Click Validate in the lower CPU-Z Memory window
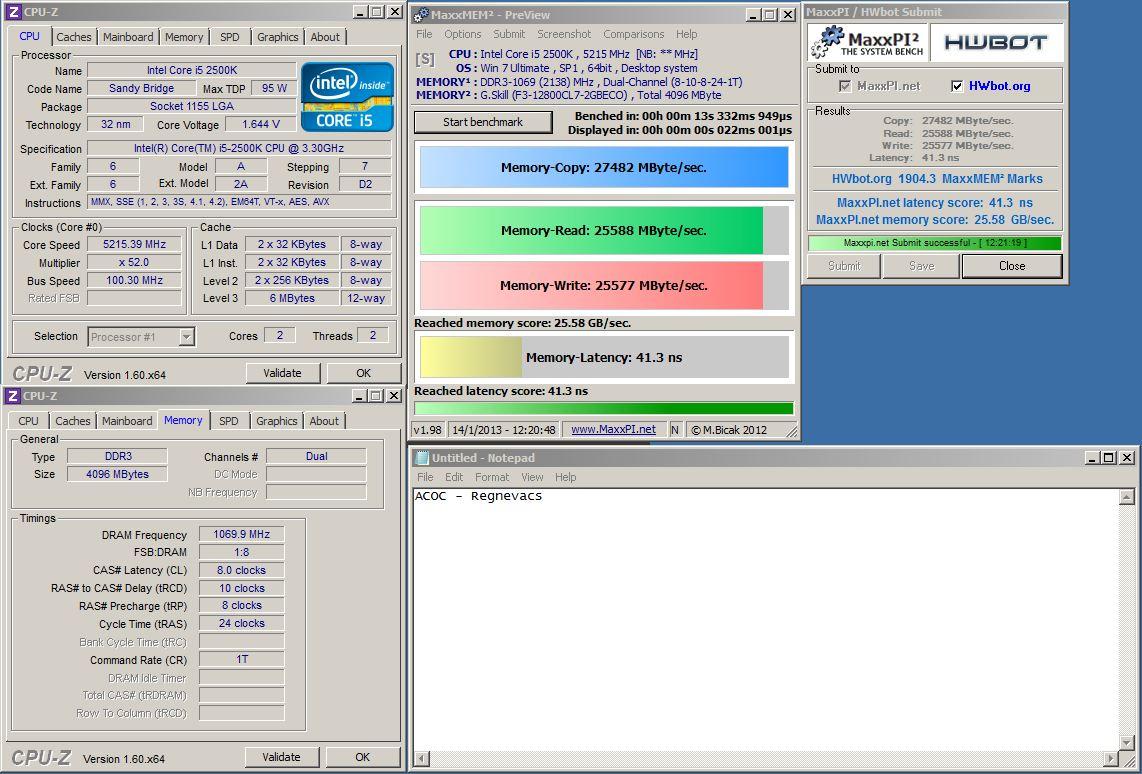 282,757
